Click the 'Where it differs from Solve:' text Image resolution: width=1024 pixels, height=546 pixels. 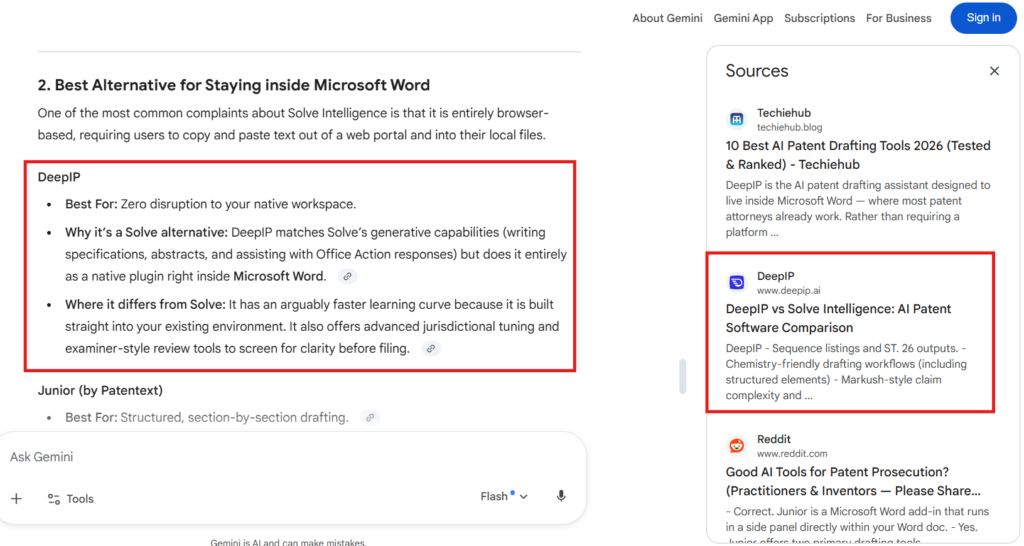tap(145, 304)
